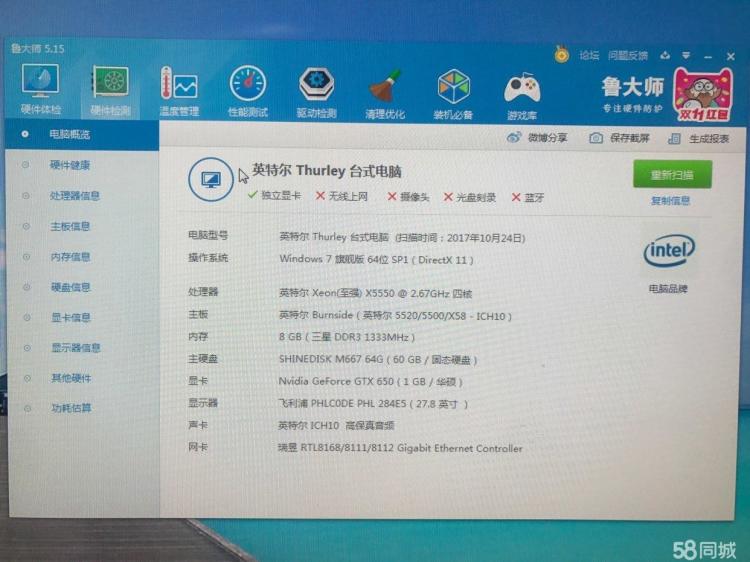
Task: Click the 无线上网 status indicator
Action: (342, 196)
